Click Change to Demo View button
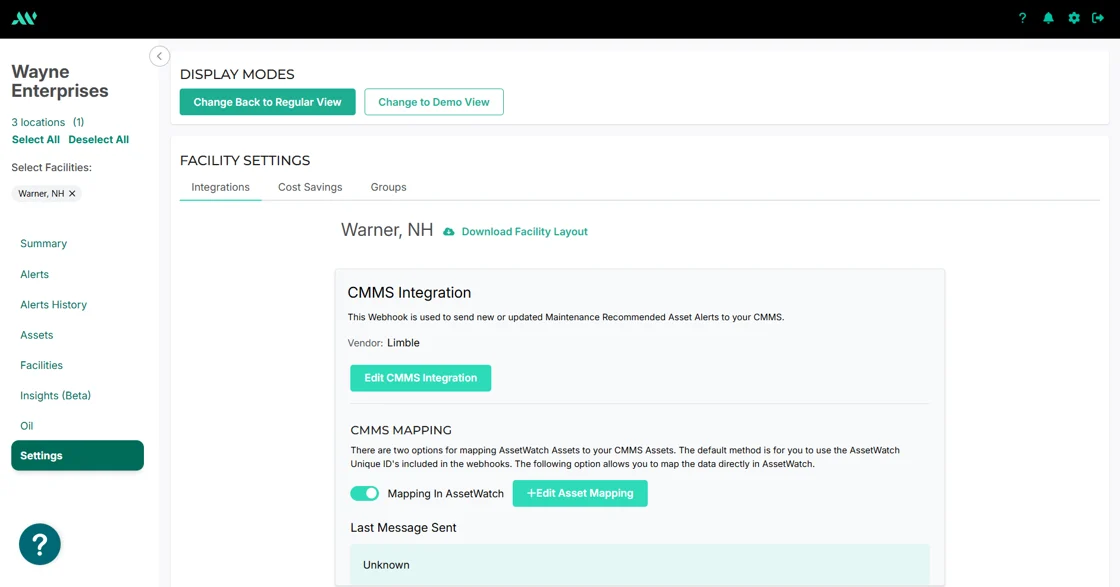The width and height of the screenshot is (1120, 587). point(434,102)
